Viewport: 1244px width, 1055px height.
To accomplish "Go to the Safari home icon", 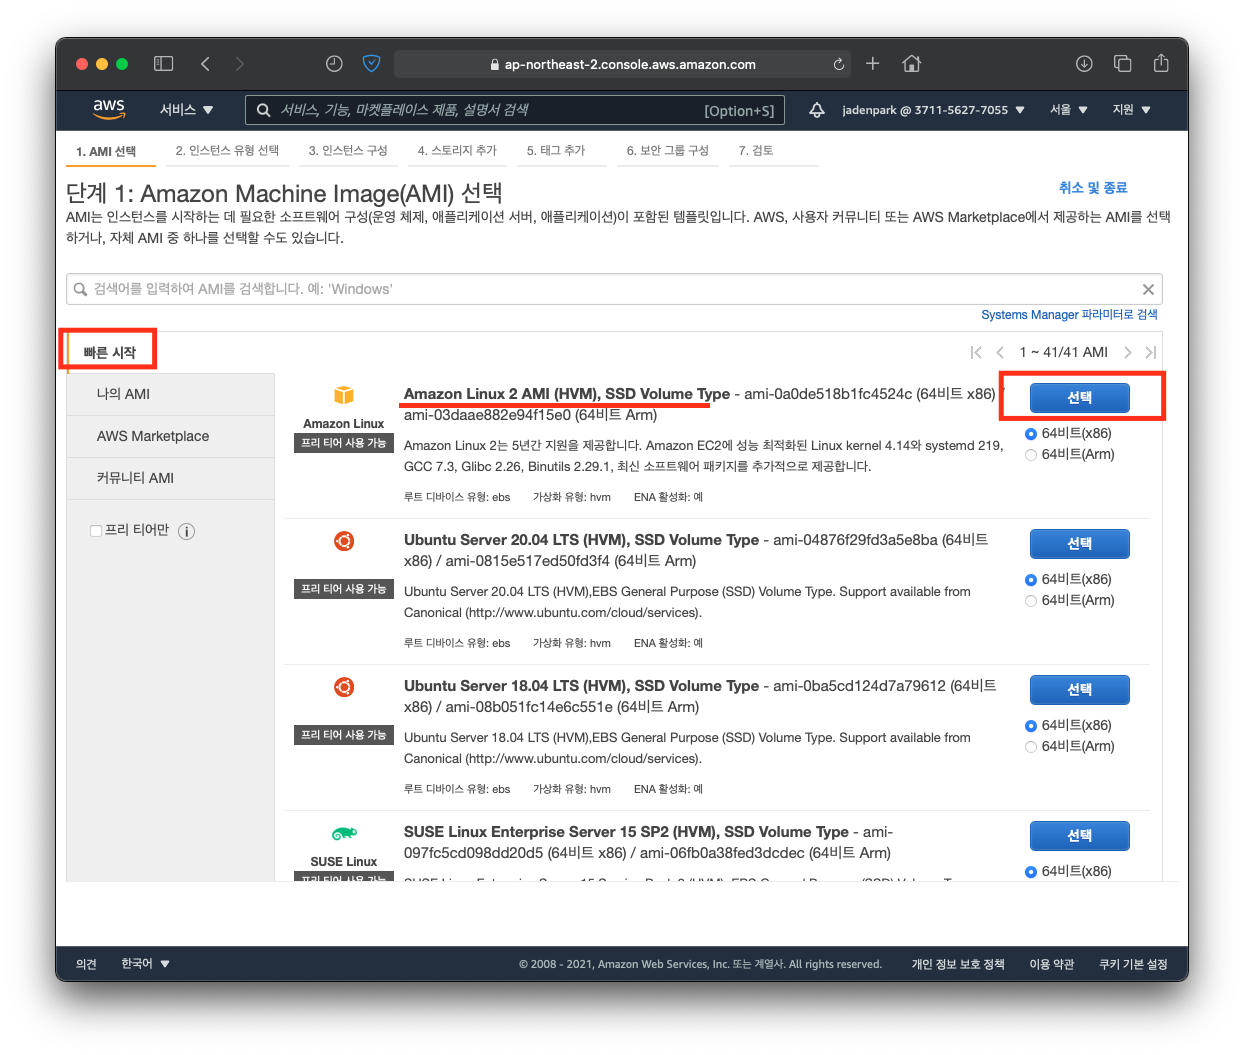I will click(911, 64).
